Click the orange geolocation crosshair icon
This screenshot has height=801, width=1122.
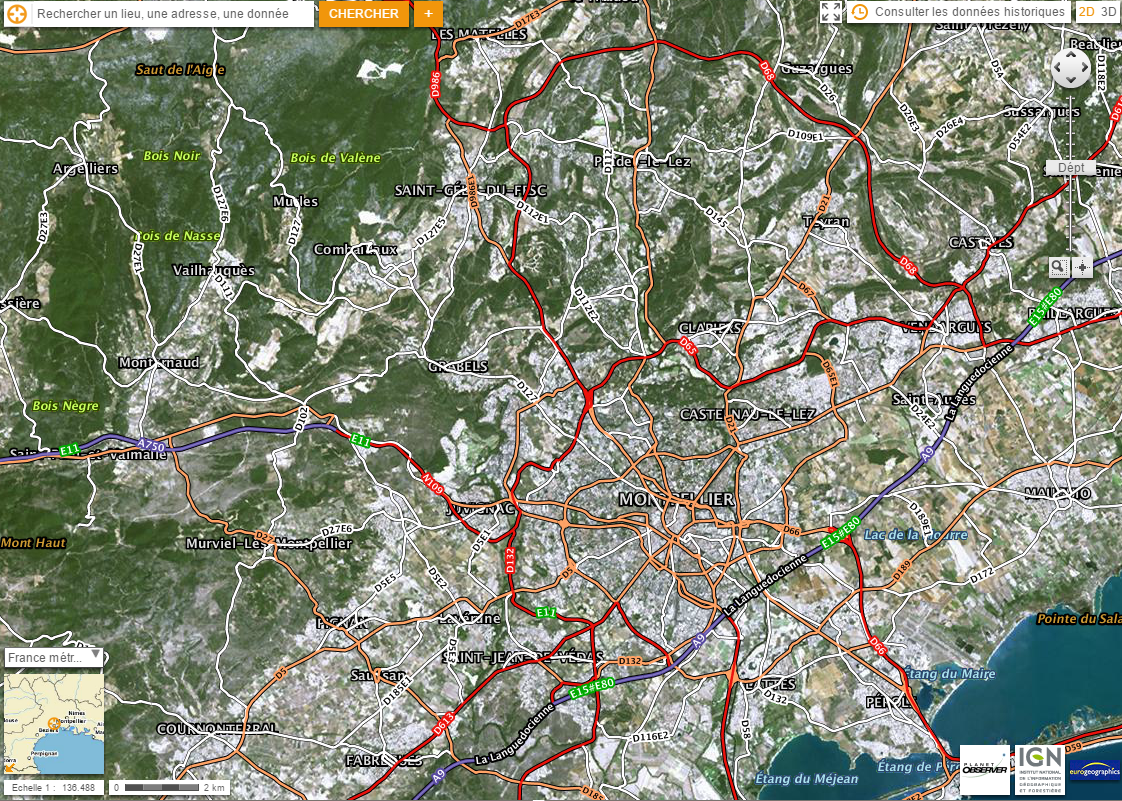click(x=16, y=14)
